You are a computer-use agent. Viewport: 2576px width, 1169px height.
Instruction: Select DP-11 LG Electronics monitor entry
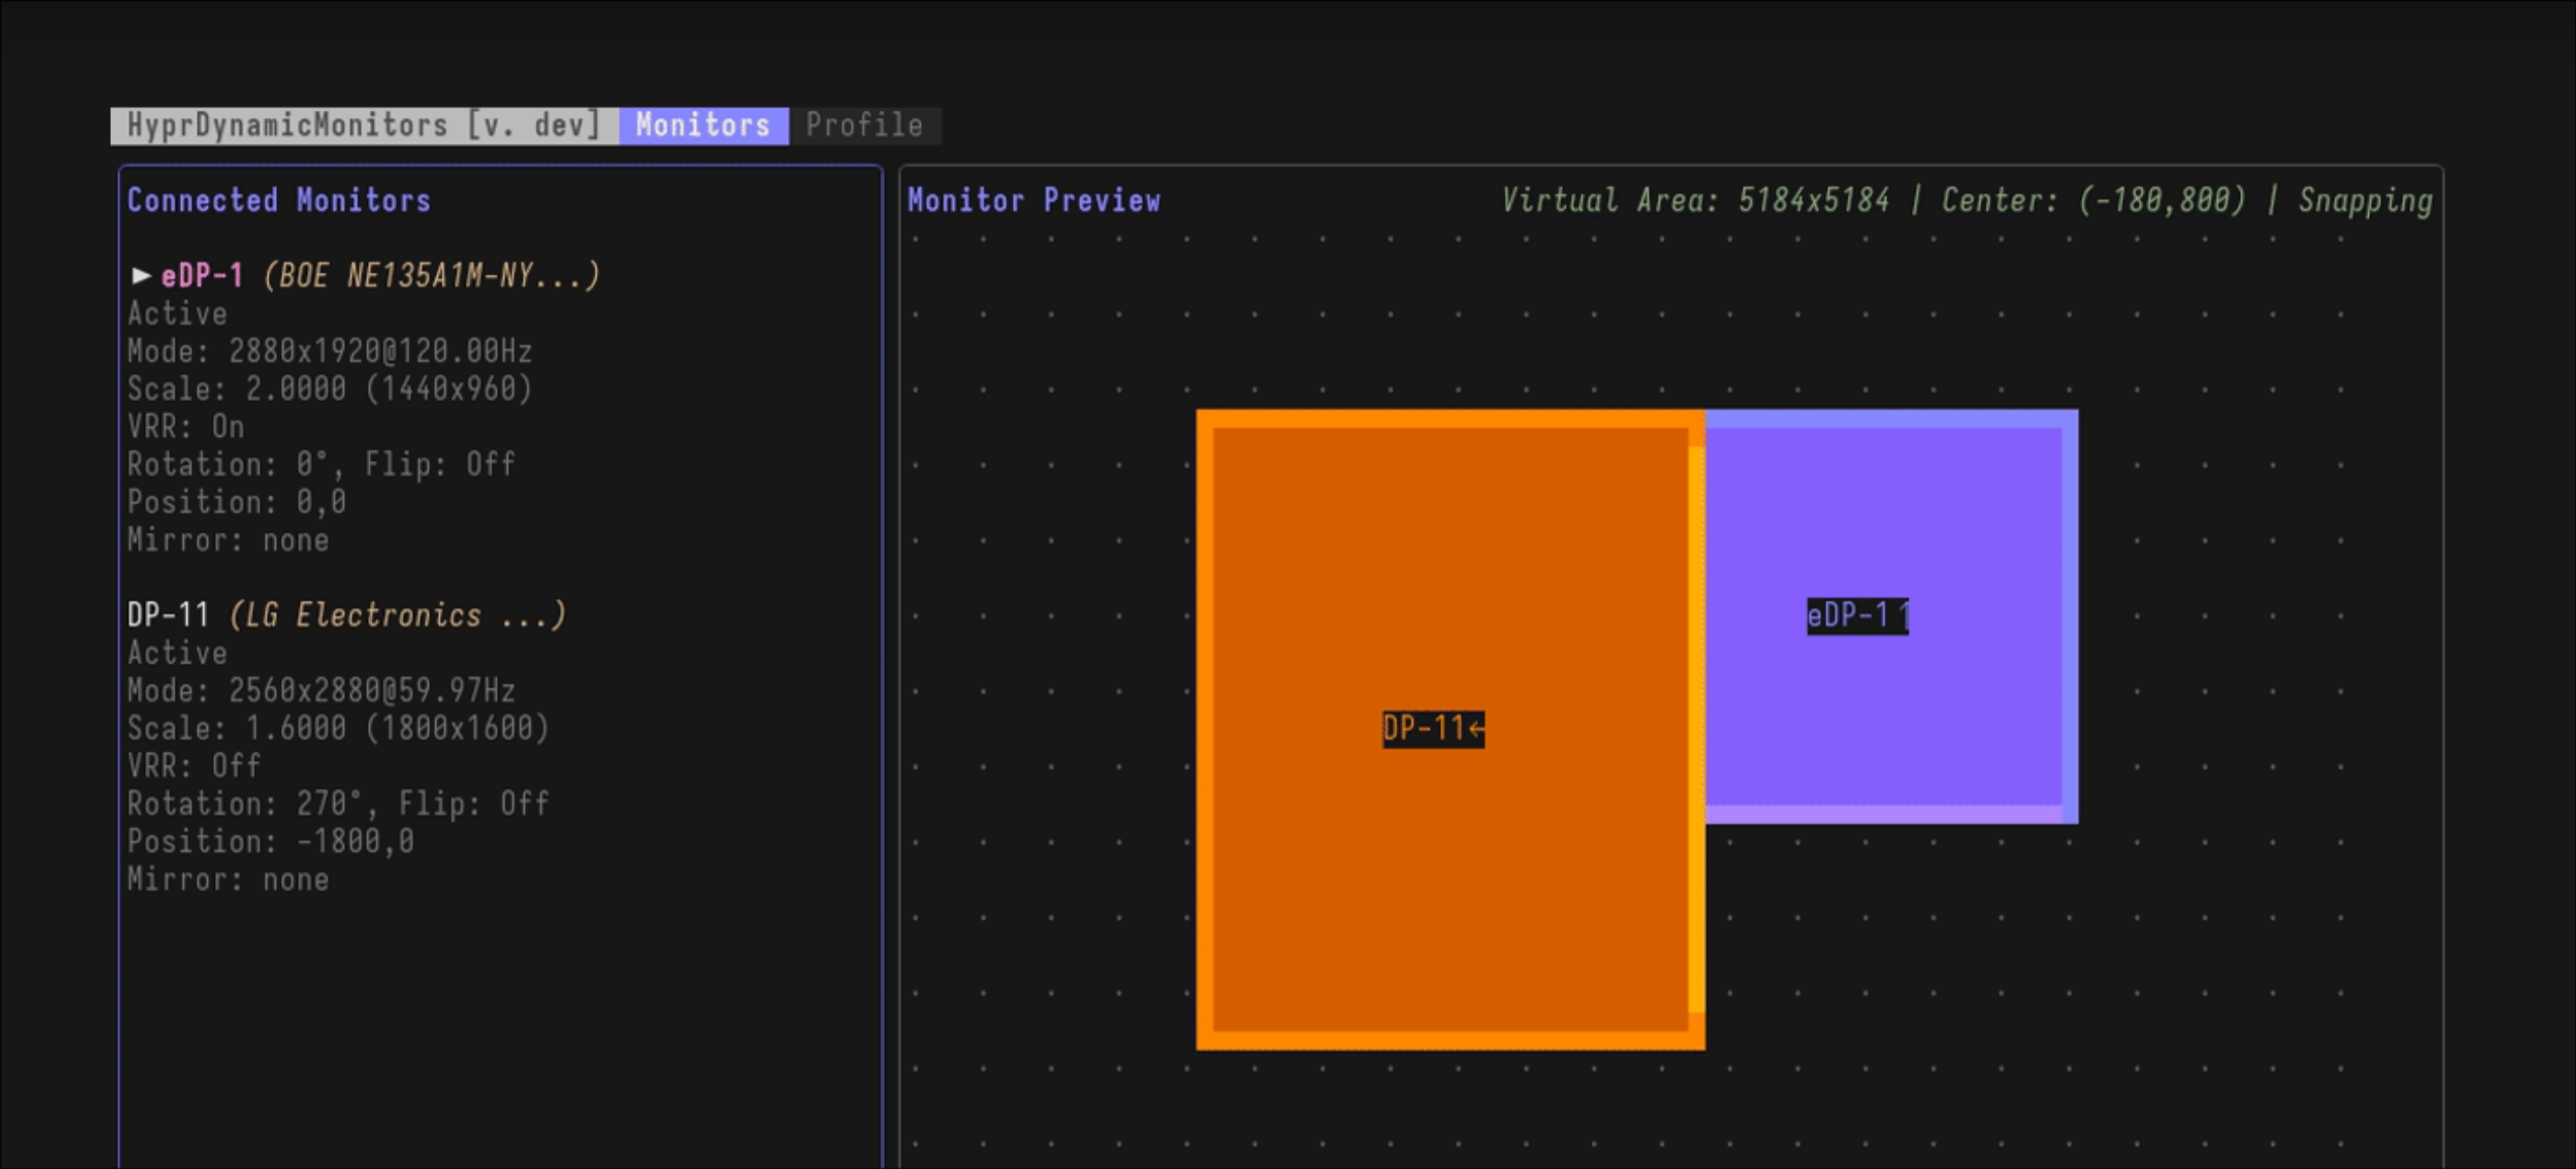click(346, 615)
